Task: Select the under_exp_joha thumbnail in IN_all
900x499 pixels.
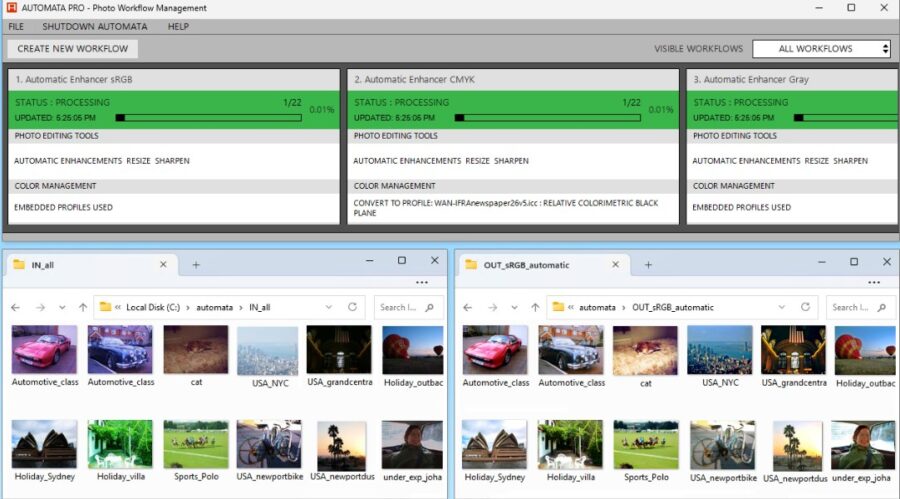Action: (x=412, y=444)
